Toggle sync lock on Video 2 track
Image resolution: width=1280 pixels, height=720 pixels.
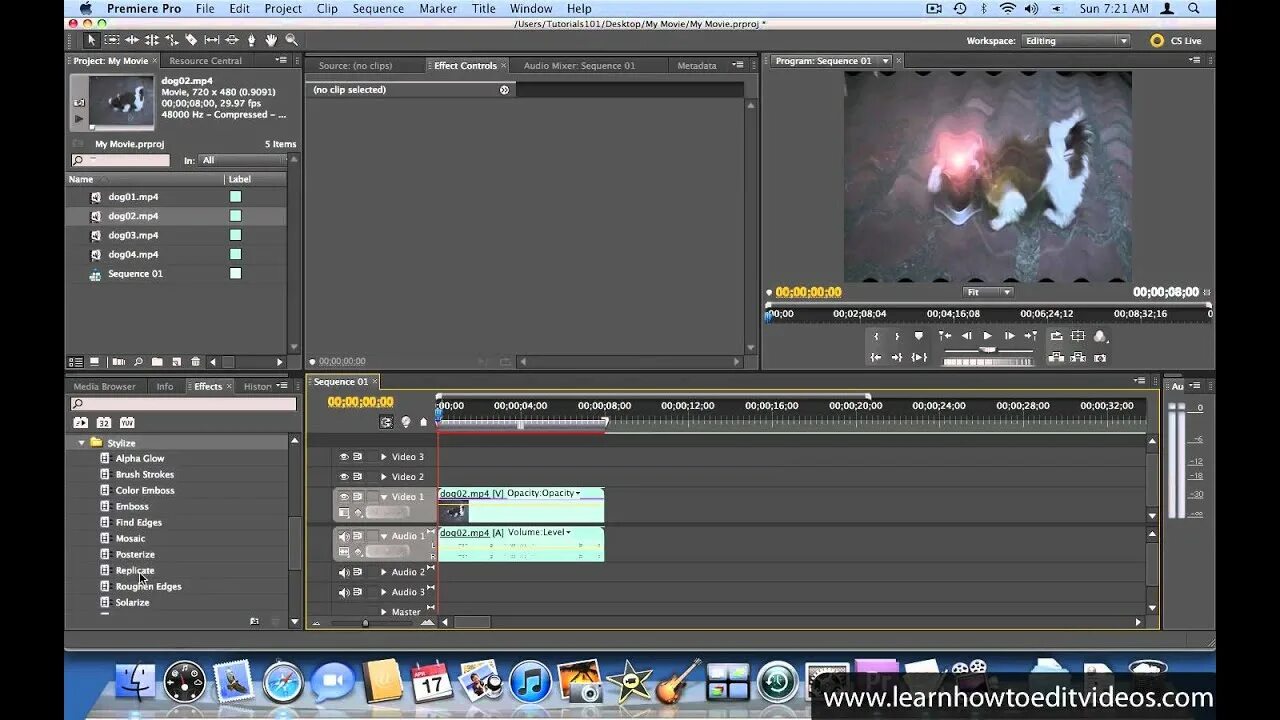click(x=358, y=477)
